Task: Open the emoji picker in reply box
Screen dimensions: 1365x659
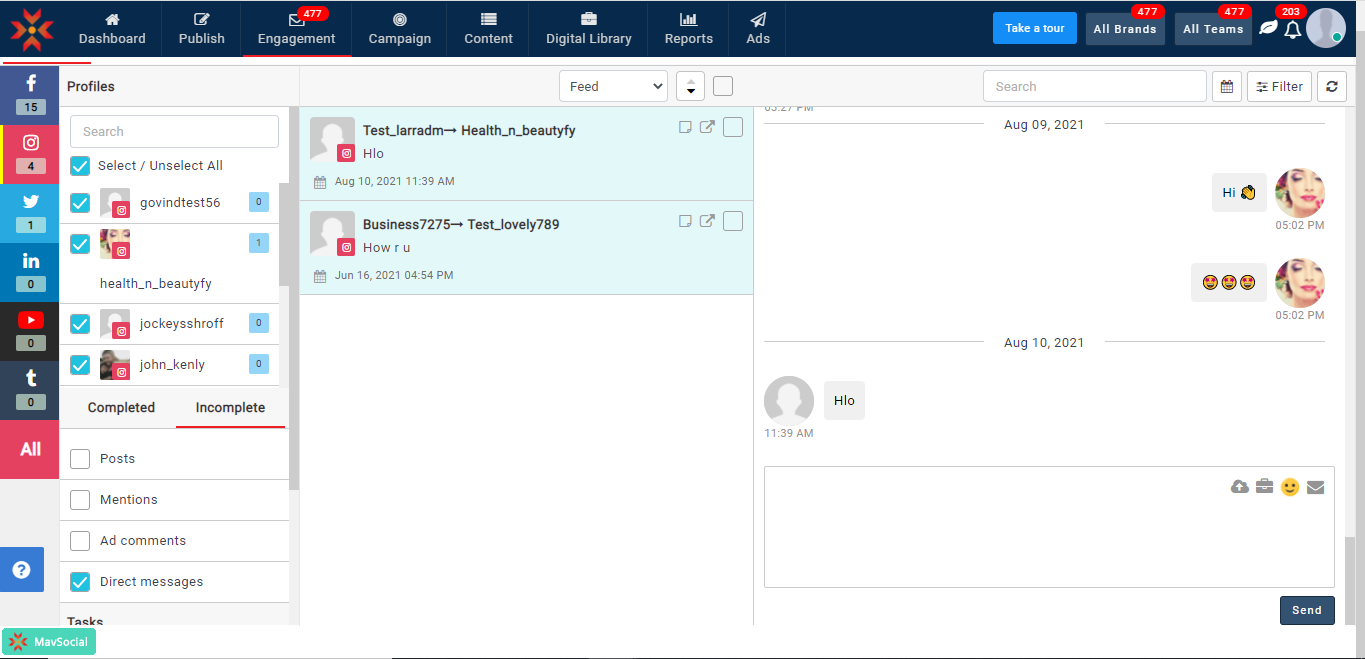Action: pyautogui.click(x=1290, y=487)
